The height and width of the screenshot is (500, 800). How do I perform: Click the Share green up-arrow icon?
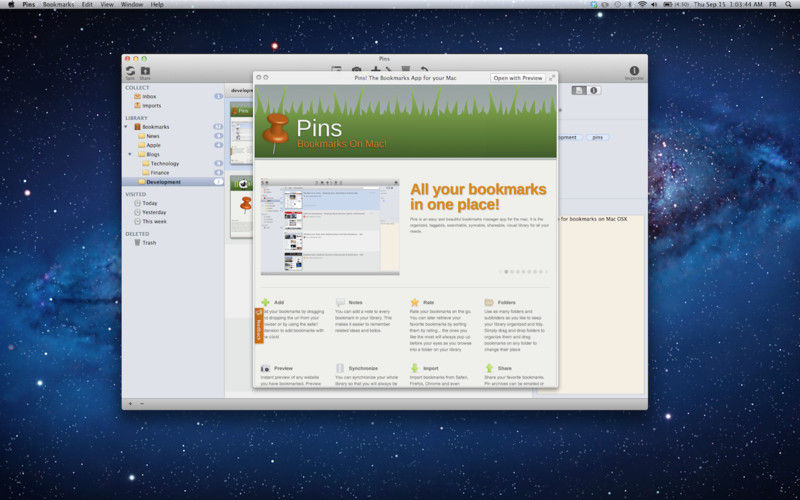[489, 368]
